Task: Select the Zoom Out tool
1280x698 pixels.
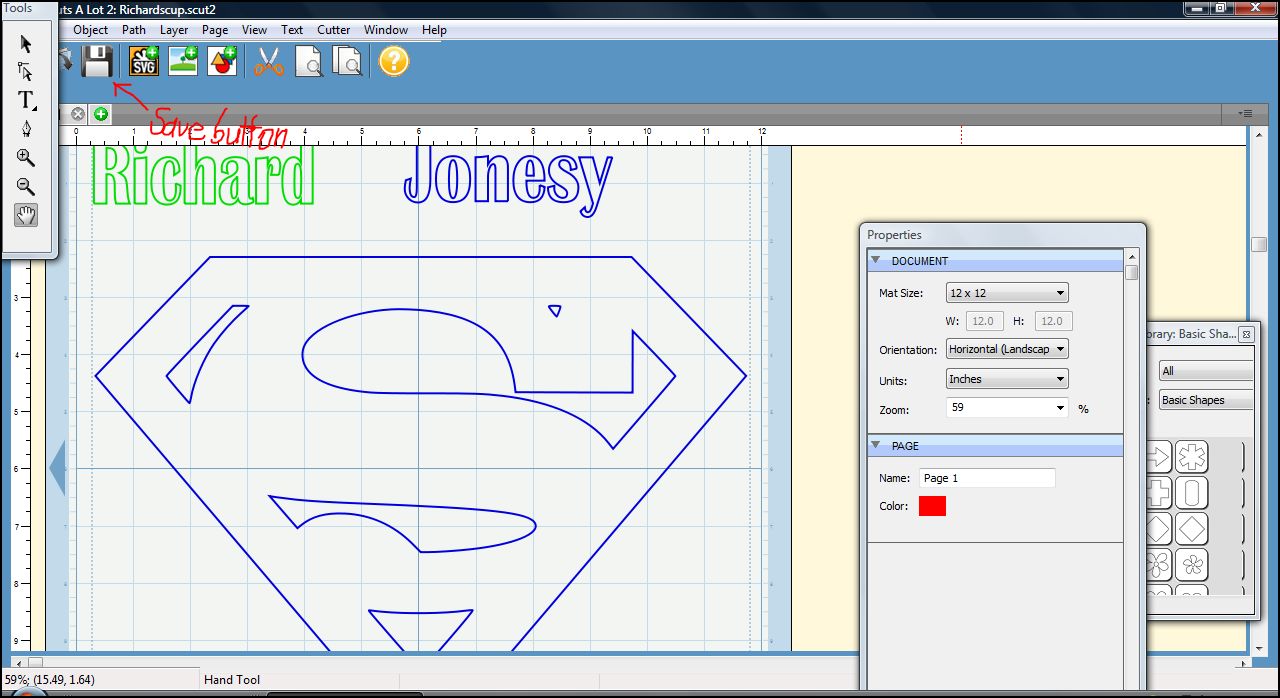Action: 26,186
